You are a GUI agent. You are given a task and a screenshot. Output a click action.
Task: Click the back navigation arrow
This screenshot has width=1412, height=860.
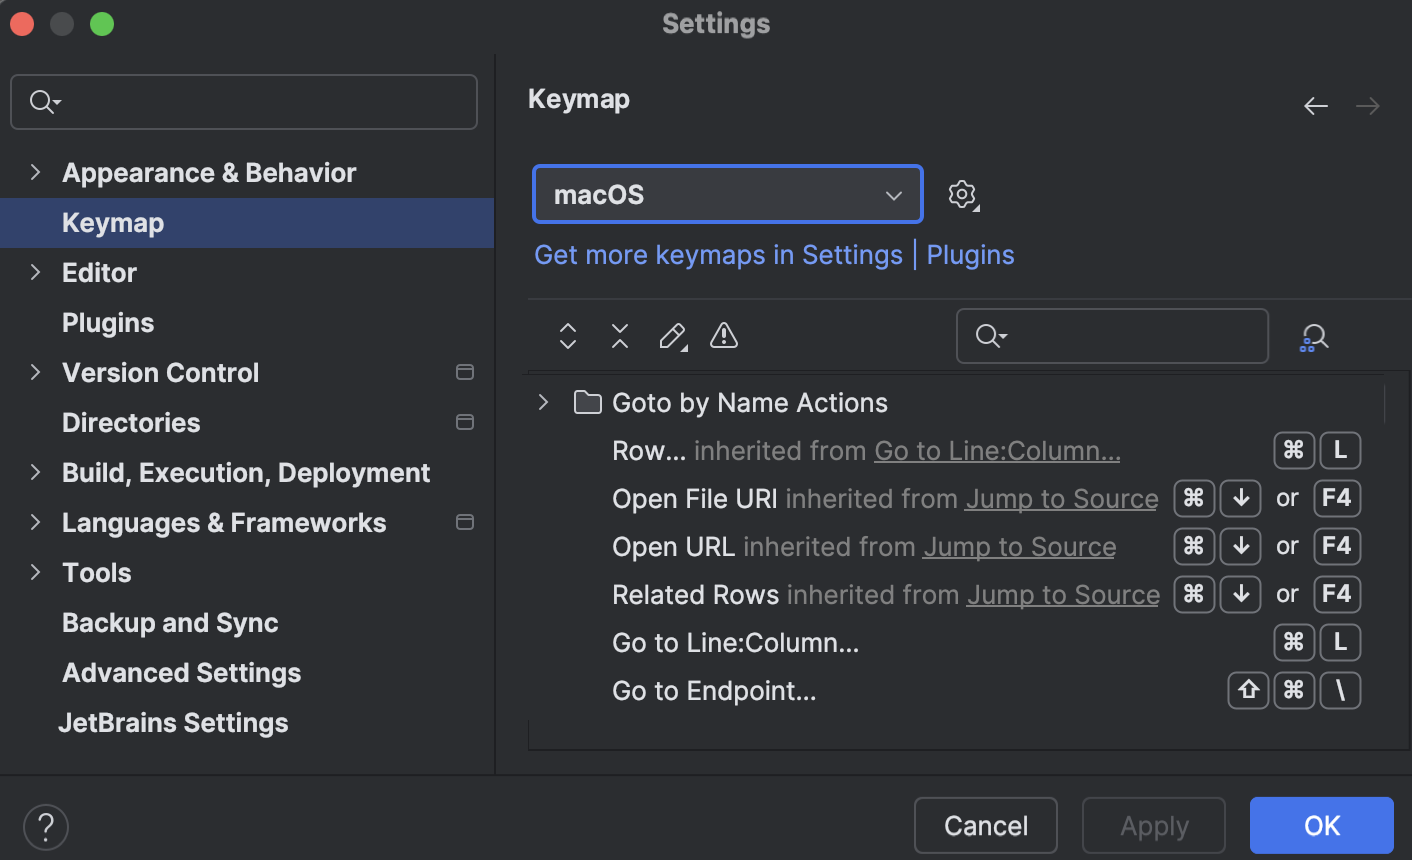1316,105
